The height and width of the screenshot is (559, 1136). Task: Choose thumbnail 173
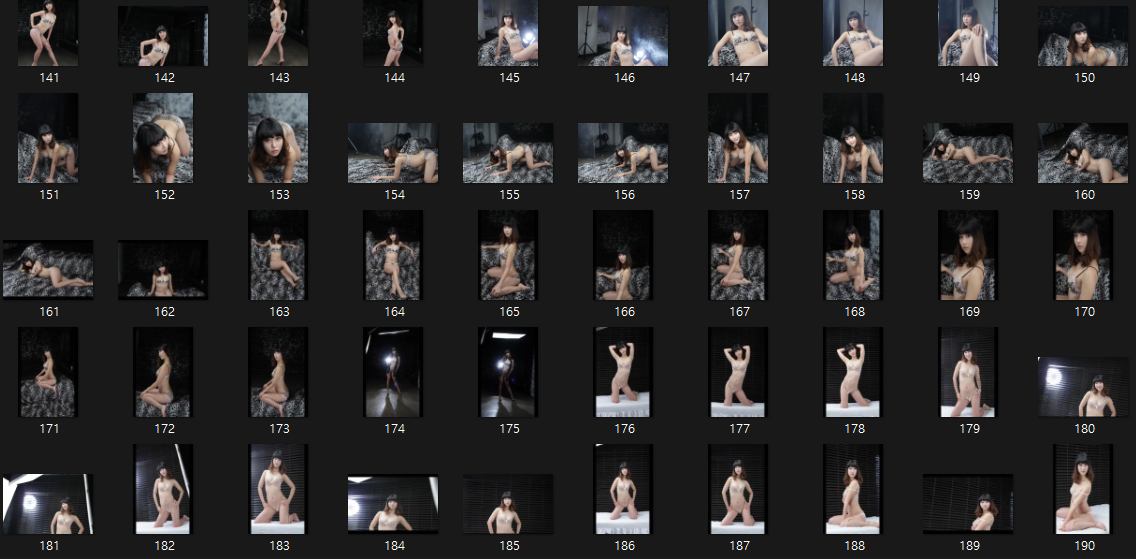tap(278, 372)
